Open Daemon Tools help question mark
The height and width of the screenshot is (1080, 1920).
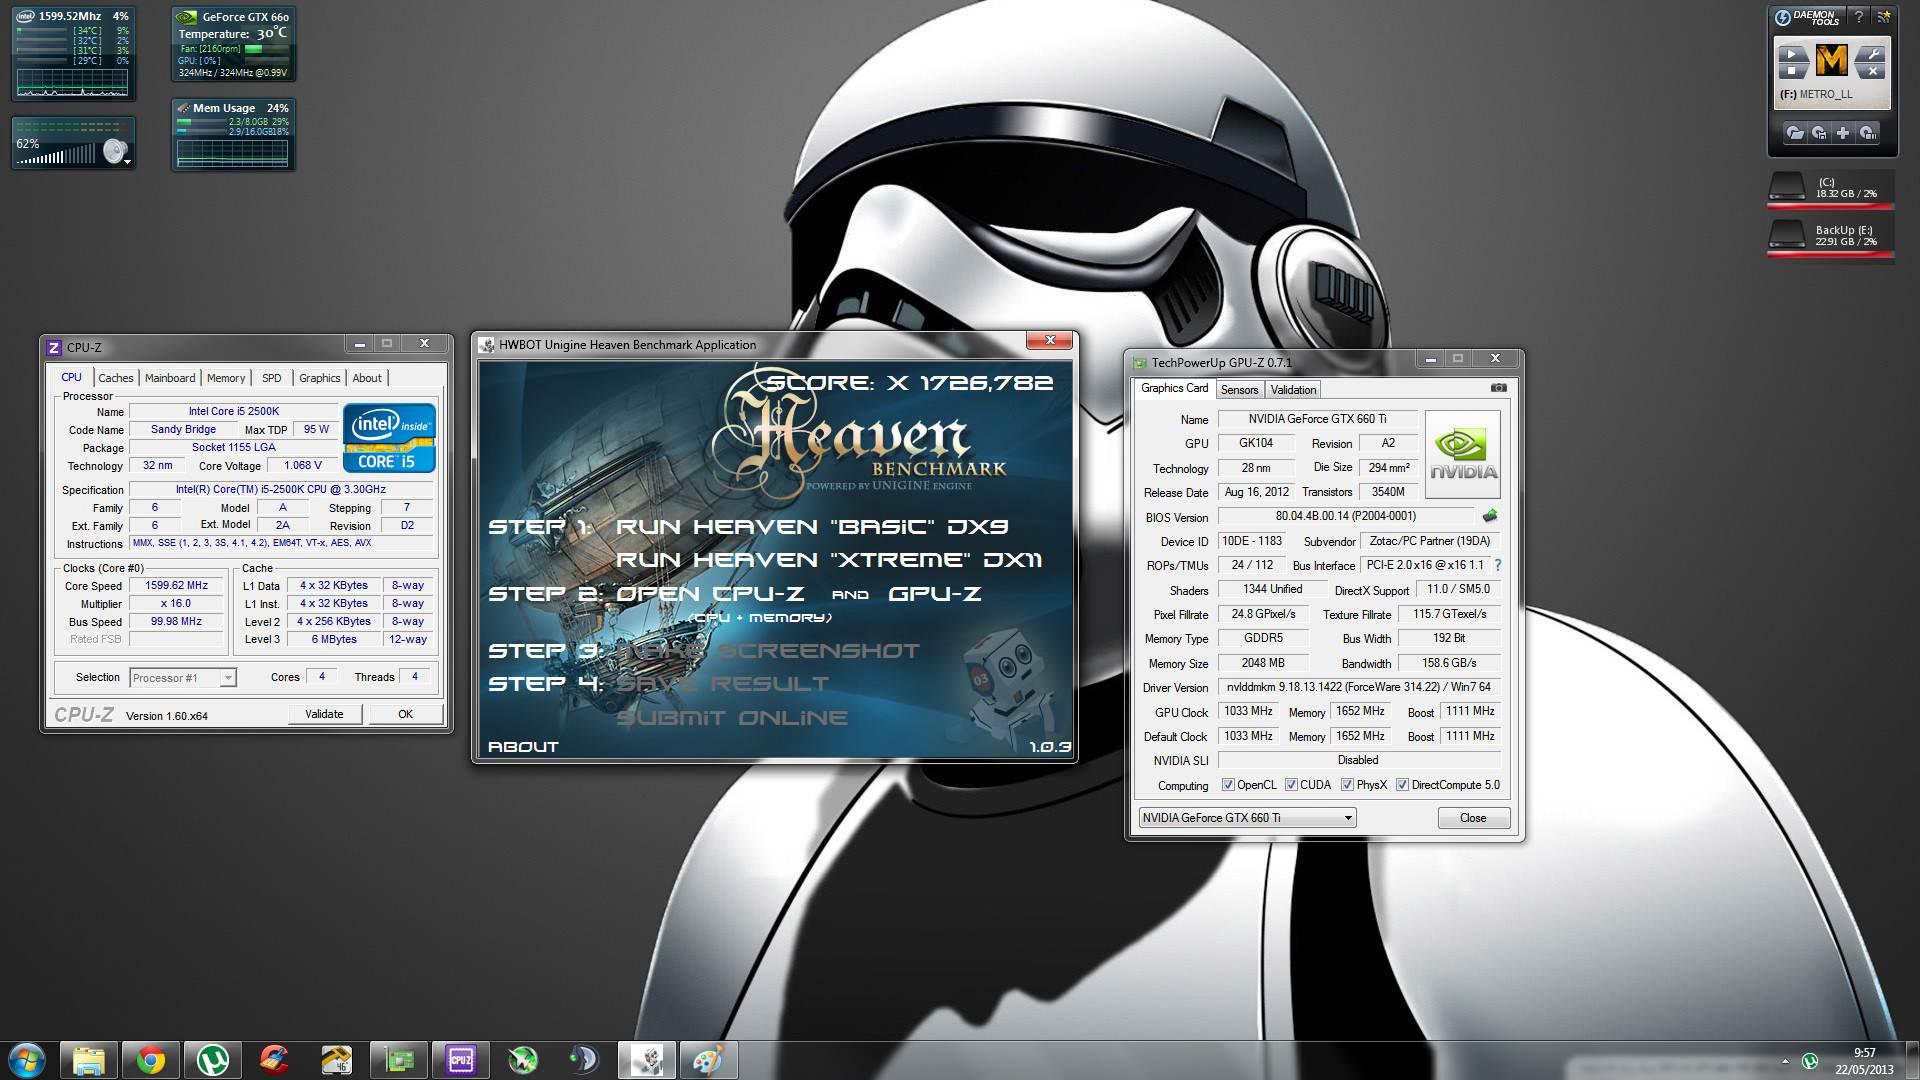[1858, 17]
